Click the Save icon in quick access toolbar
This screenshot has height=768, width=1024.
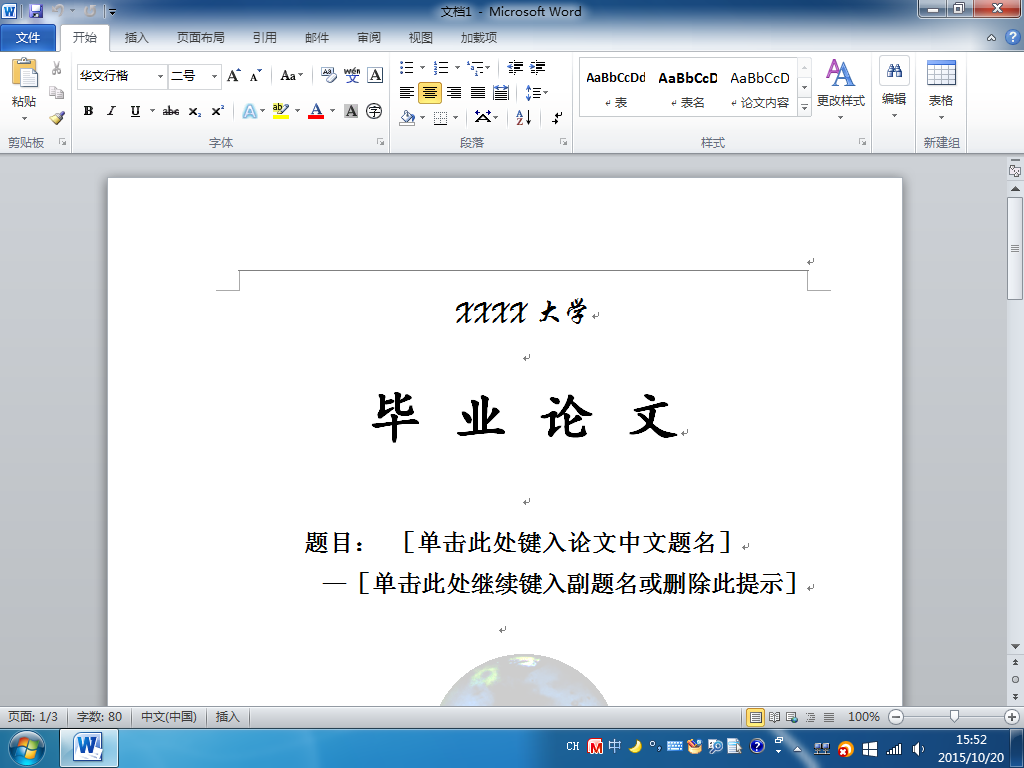(36, 11)
